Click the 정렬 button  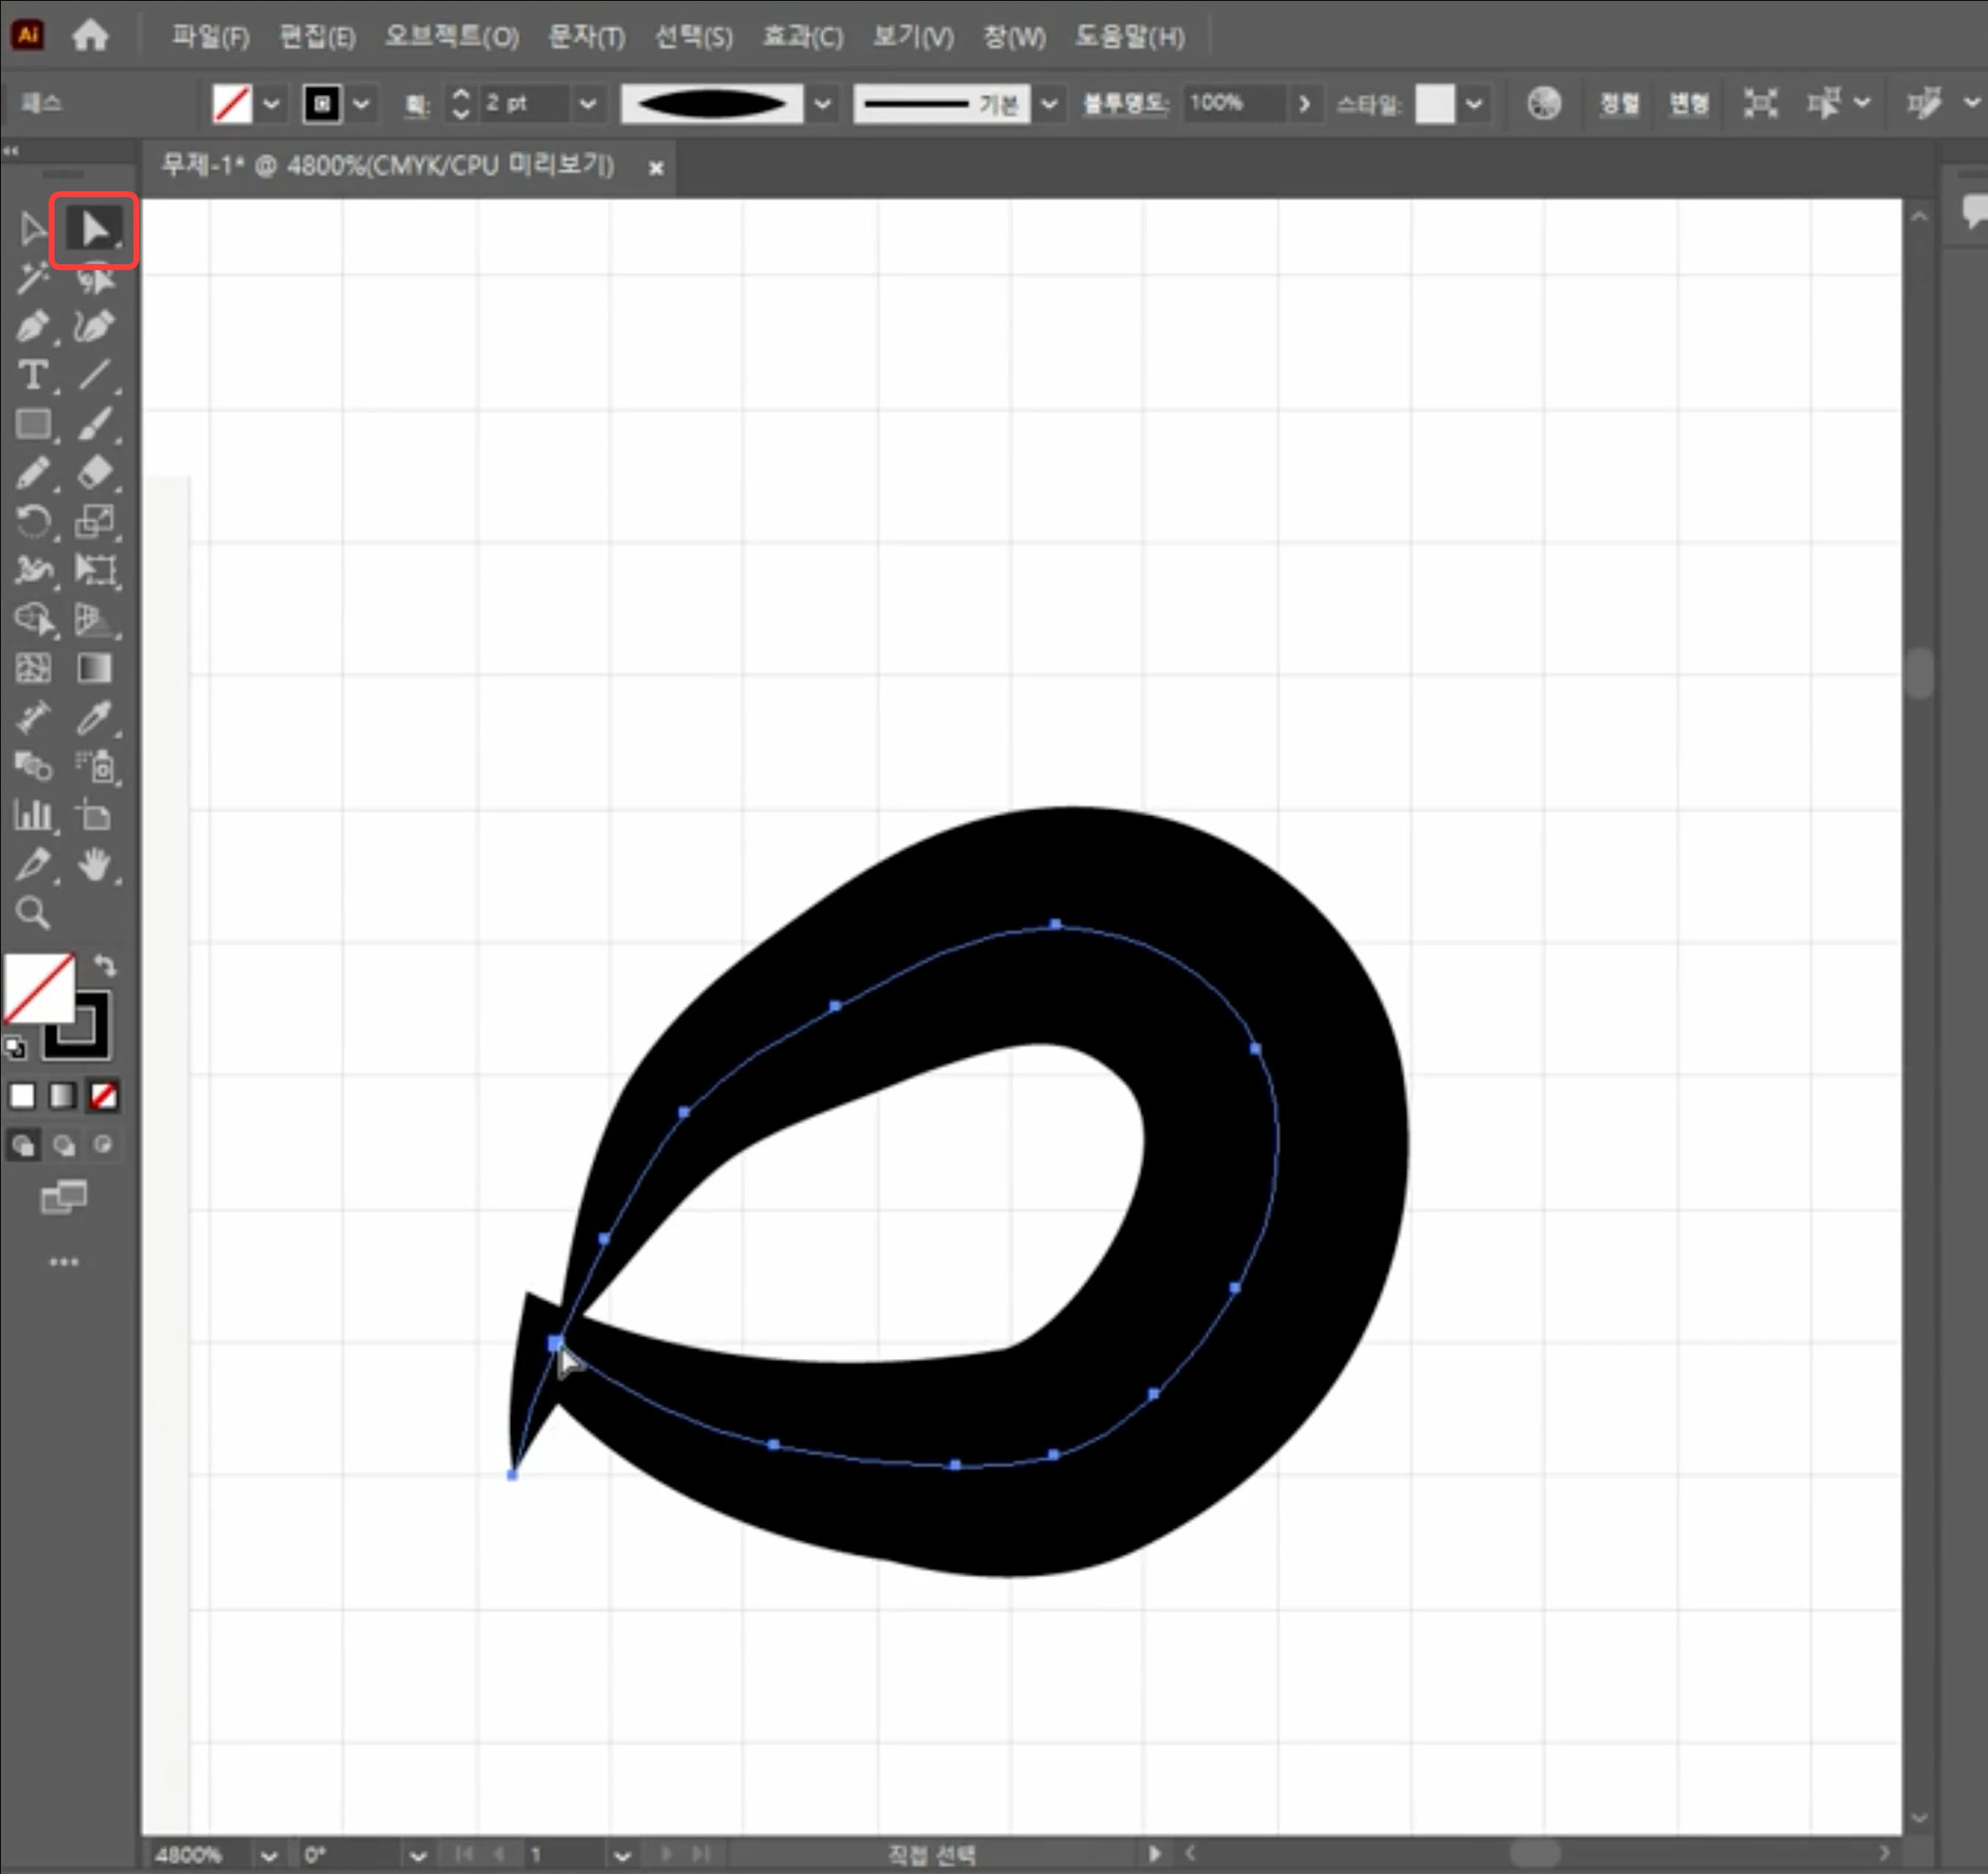point(1618,103)
